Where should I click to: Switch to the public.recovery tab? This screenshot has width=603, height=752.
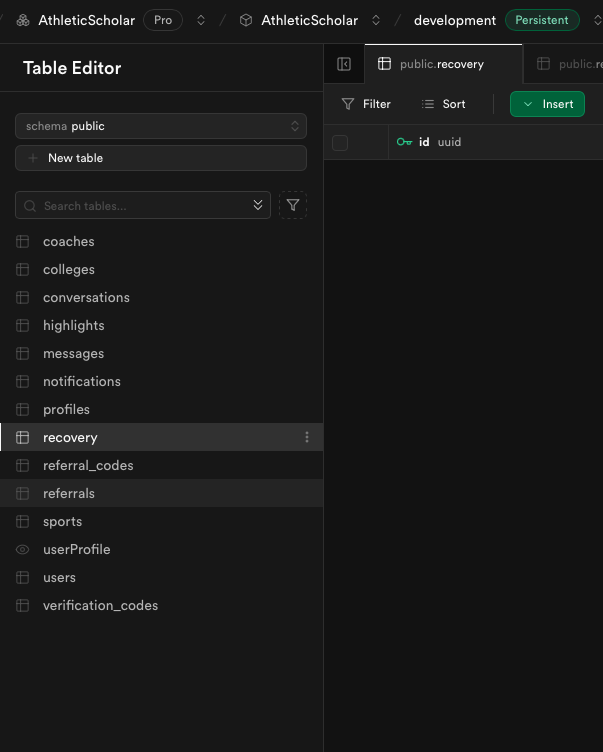click(441, 64)
